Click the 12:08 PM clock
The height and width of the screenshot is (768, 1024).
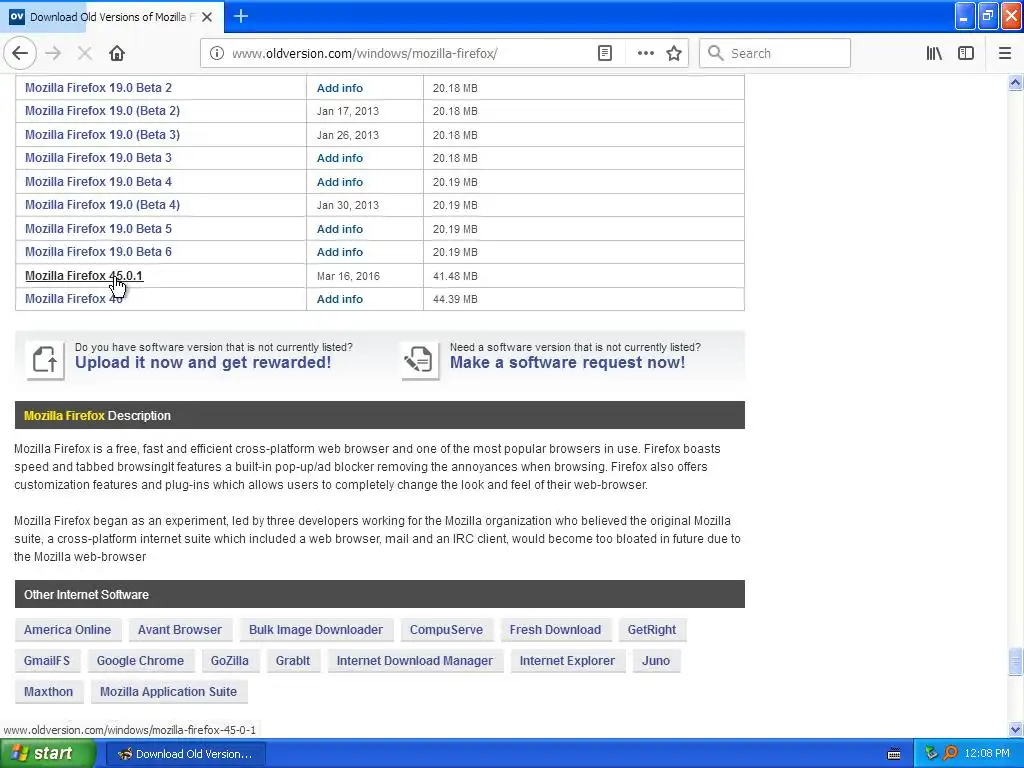[986, 754]
